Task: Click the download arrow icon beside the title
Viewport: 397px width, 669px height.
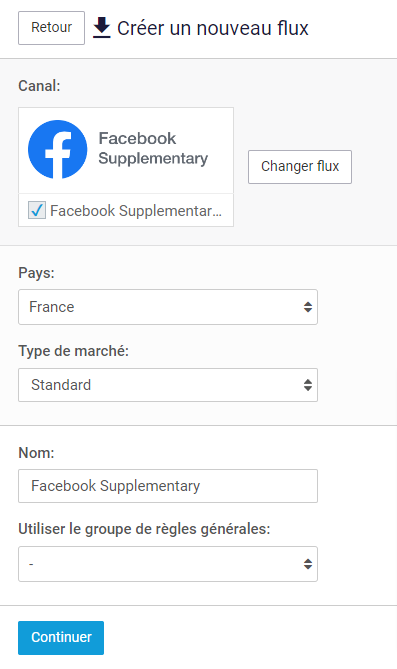Action: pyautogui.click(x=102, y=28)
